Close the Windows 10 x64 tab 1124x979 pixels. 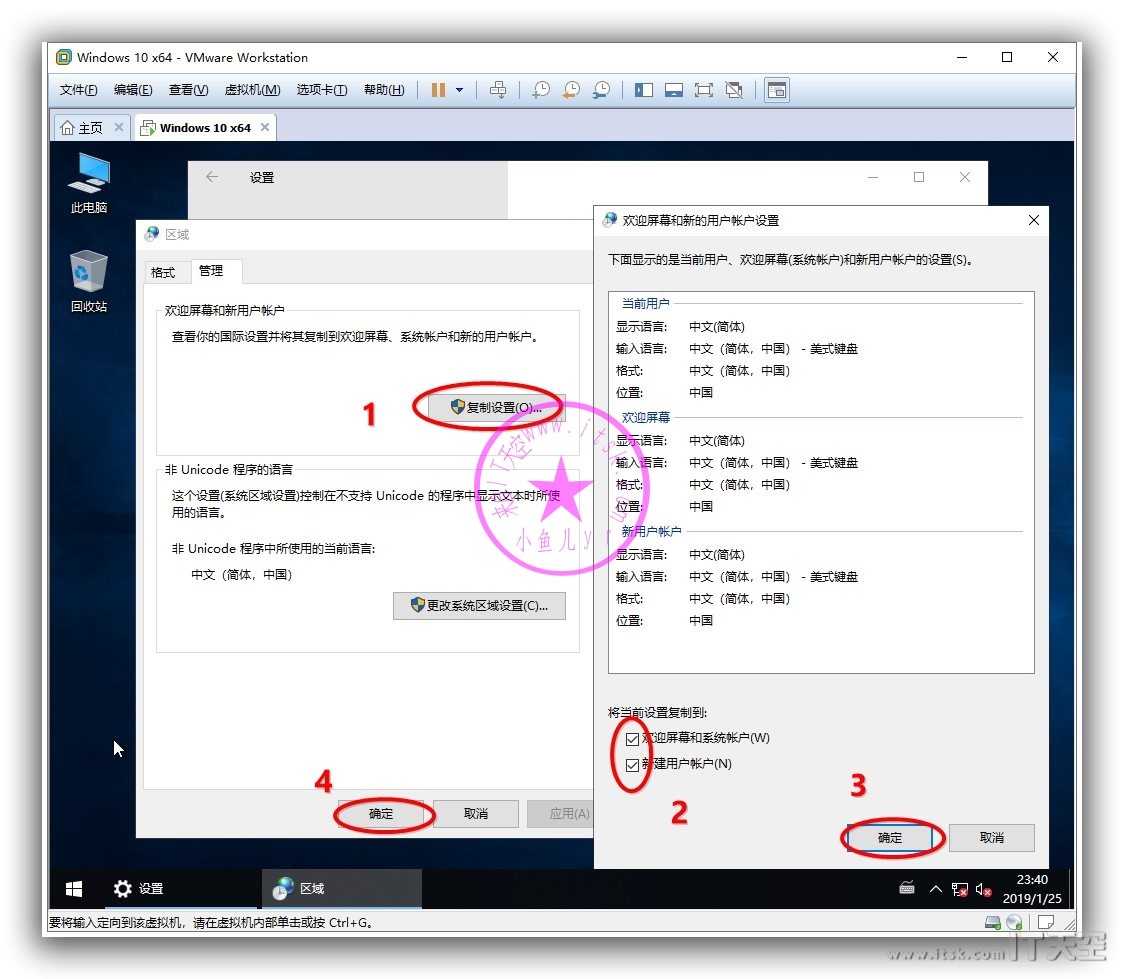pyautogui.click(x=265, y=127)
